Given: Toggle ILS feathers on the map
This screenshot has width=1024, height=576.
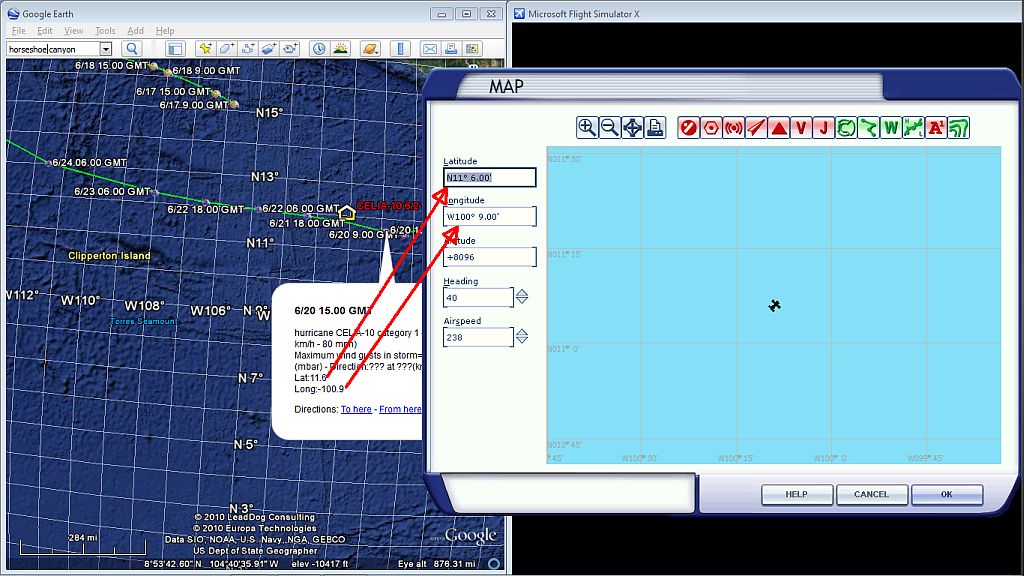Looking at the screenshot, I should 756,127.
